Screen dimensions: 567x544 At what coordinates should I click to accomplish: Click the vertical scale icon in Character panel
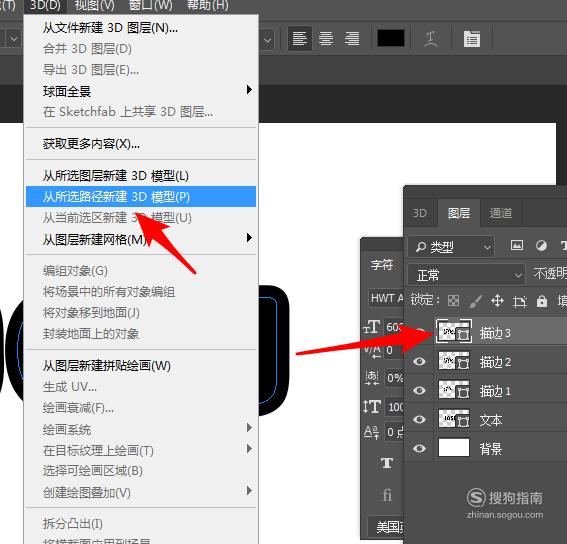372,407
